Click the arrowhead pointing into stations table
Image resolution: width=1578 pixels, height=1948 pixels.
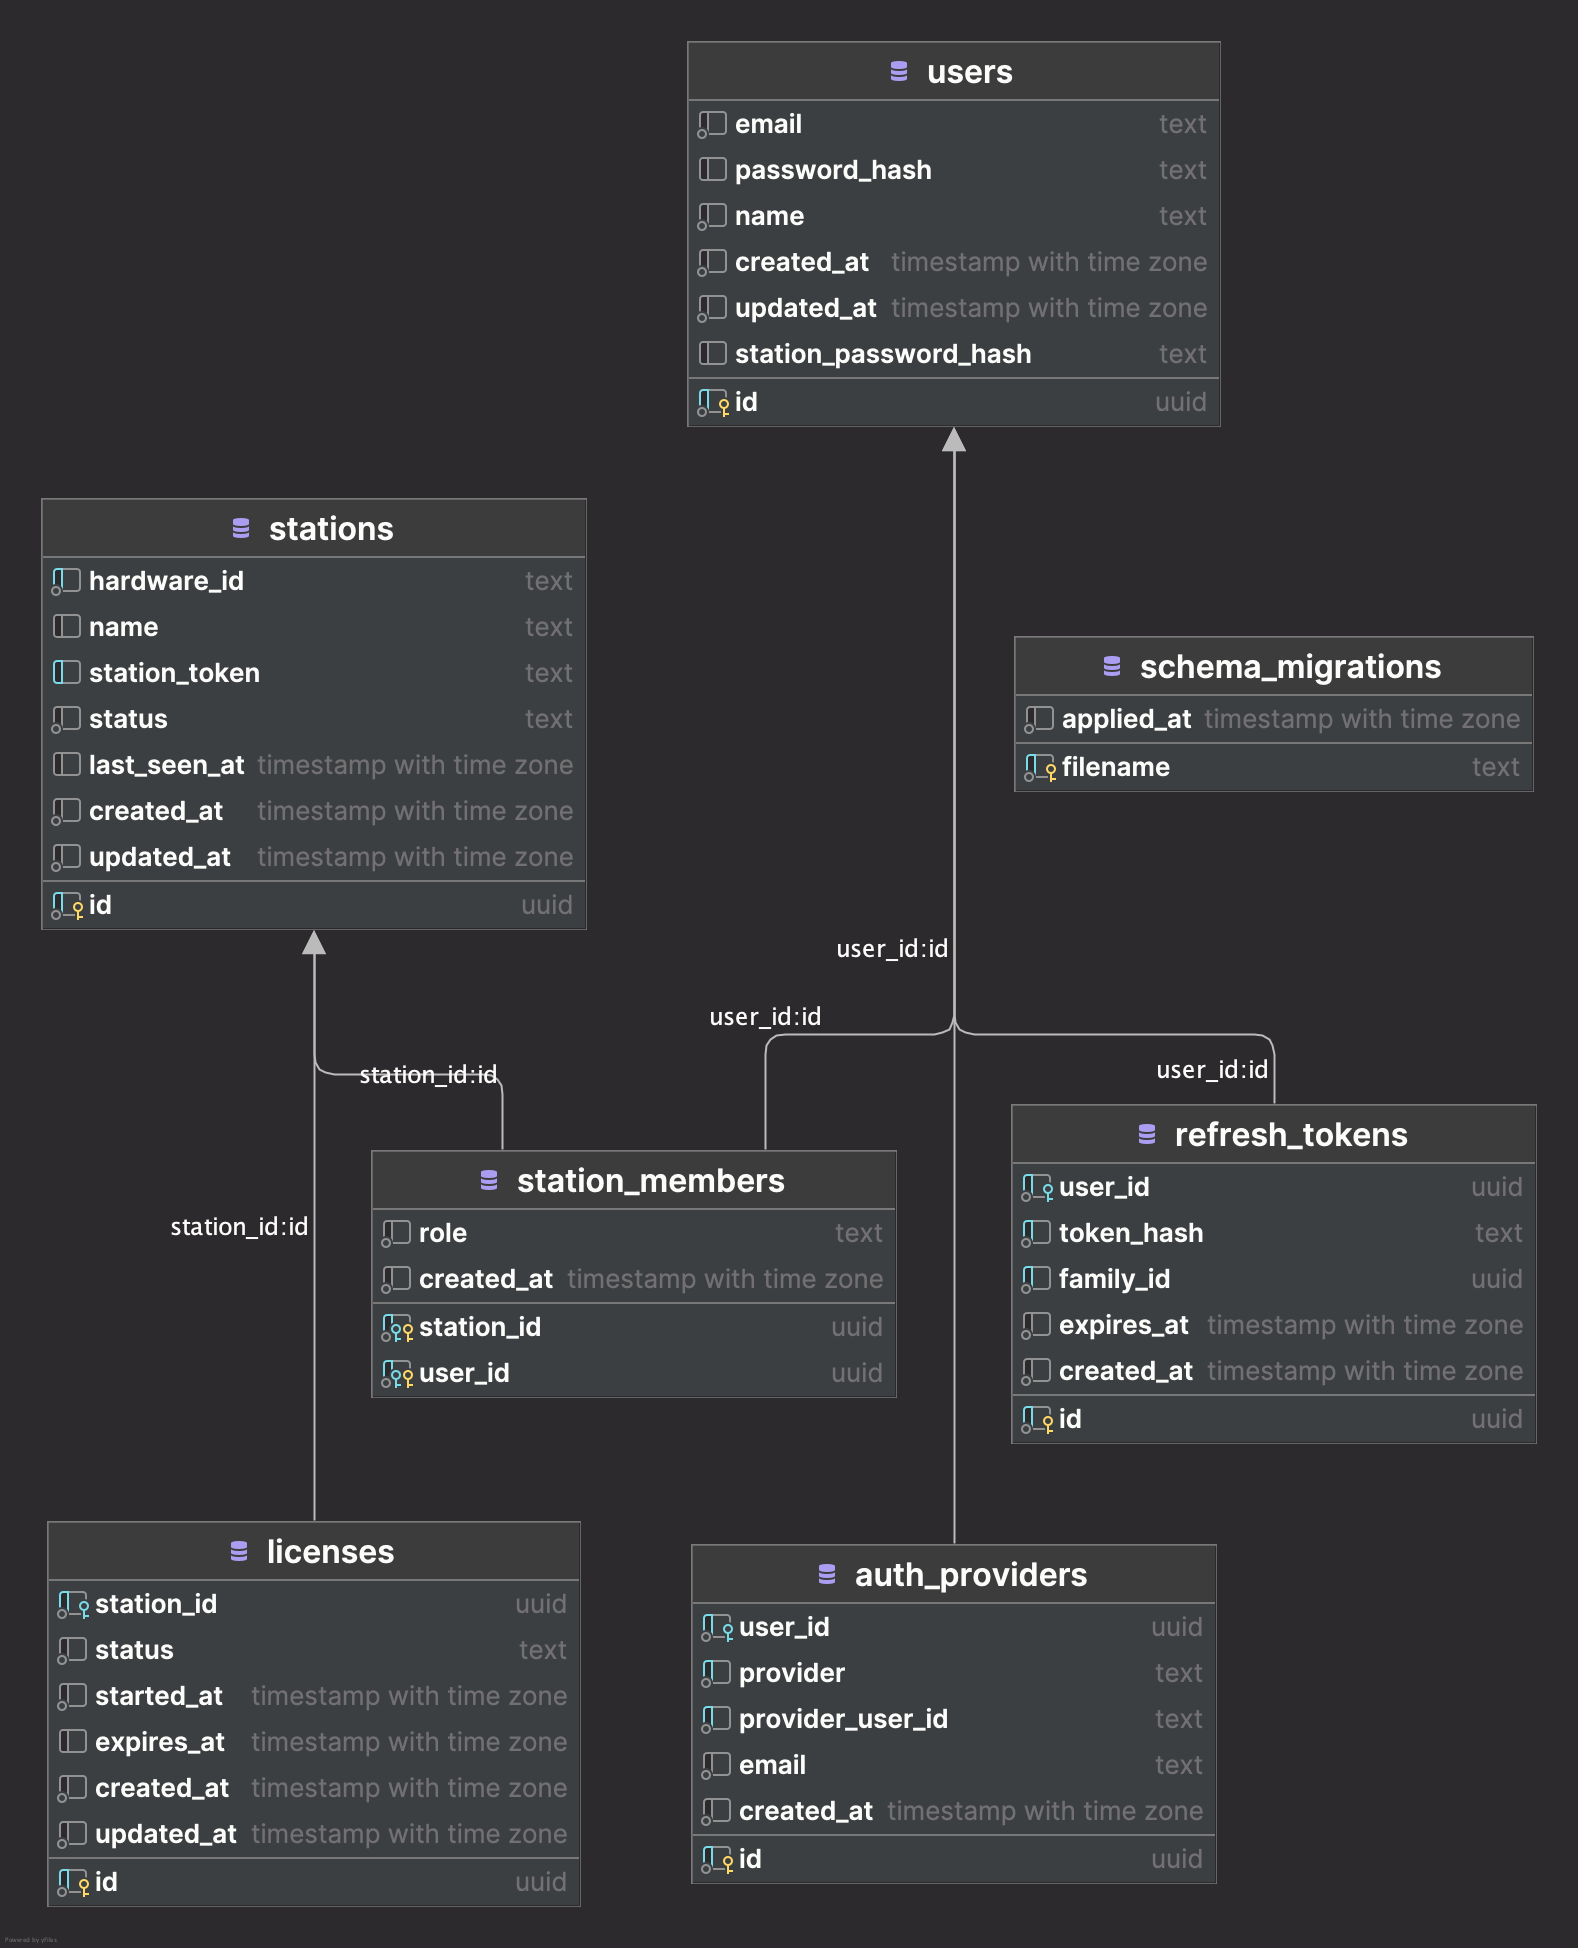pyautogui.click(x=314, y=943)
